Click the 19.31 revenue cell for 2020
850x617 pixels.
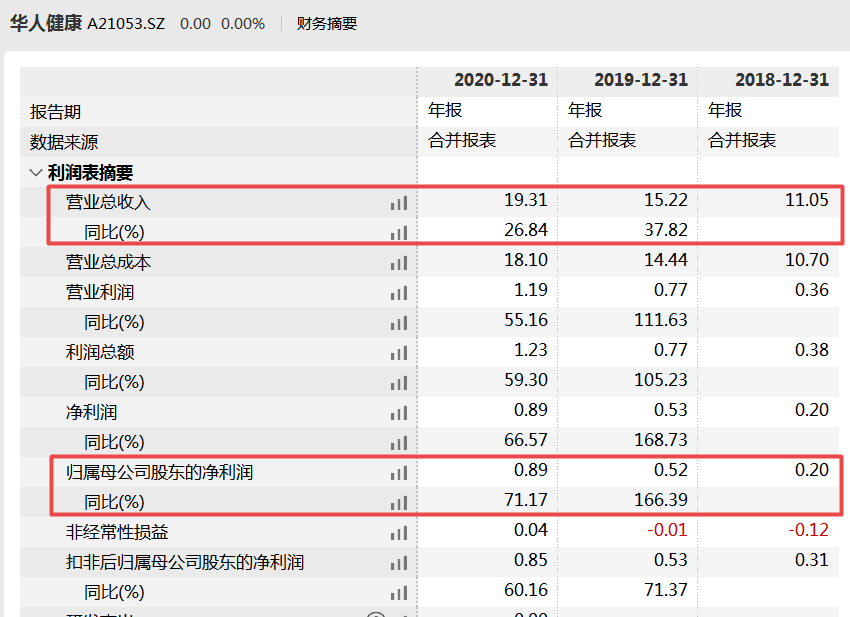pyautogui.click(x=526, y=200)
